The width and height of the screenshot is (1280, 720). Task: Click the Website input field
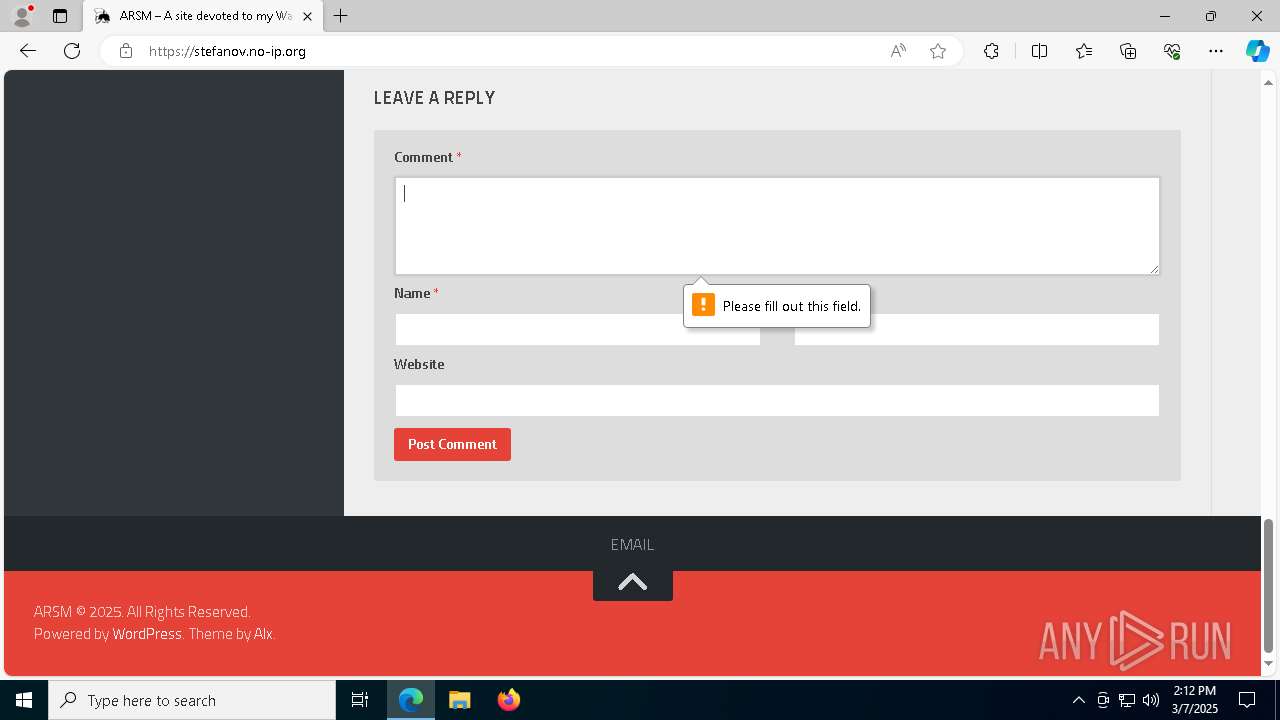point(777,400)
